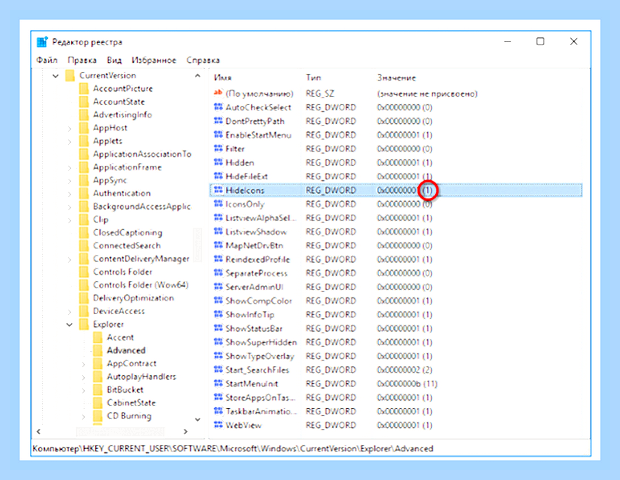
Task: Click the string icon of (По умолчанию) value
Action: click(218, 93)
